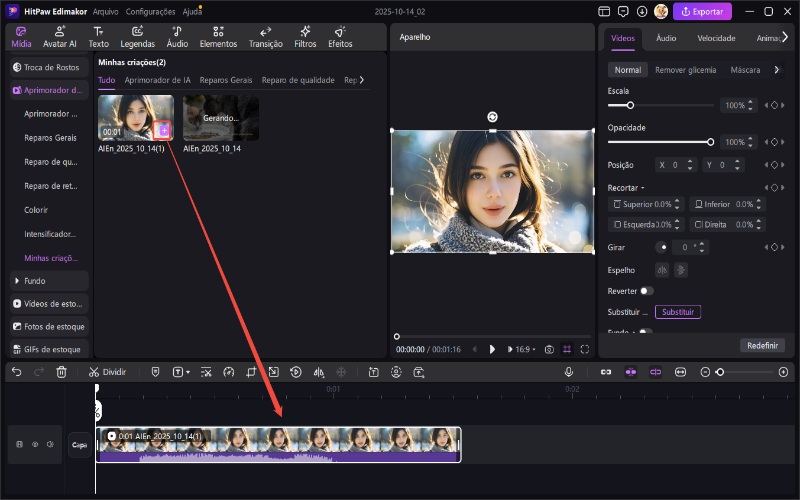This screenshot has width=800, height=500.
Task: Add AIEn_2025_10_14(1) clip to timeline with plus button
Action: point(163,131)
